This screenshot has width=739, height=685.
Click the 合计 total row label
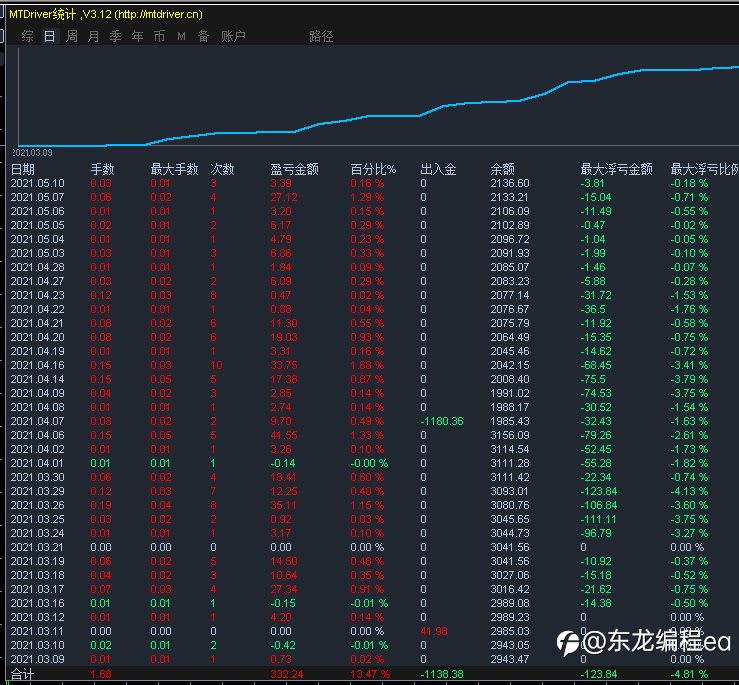(x=23, y=675)
